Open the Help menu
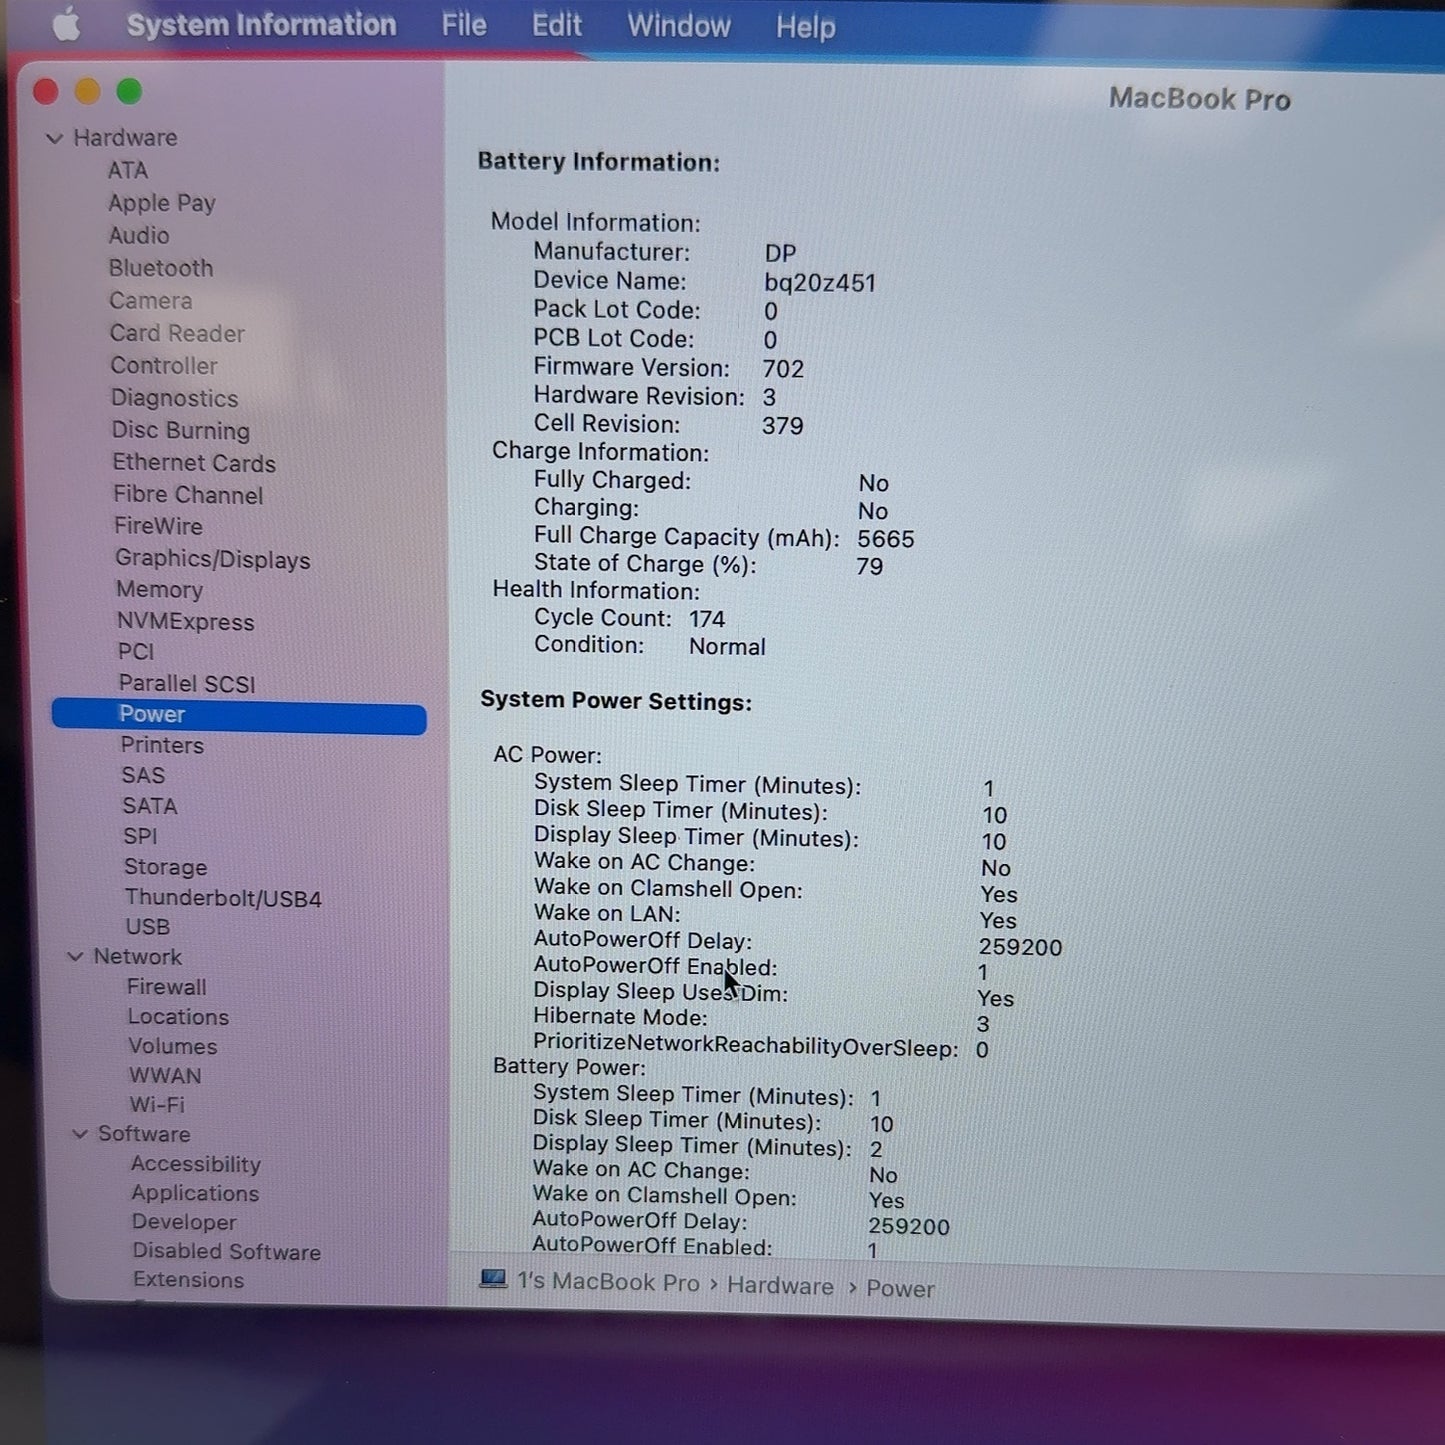1445x1445 pixels. (x=805, y=27)
